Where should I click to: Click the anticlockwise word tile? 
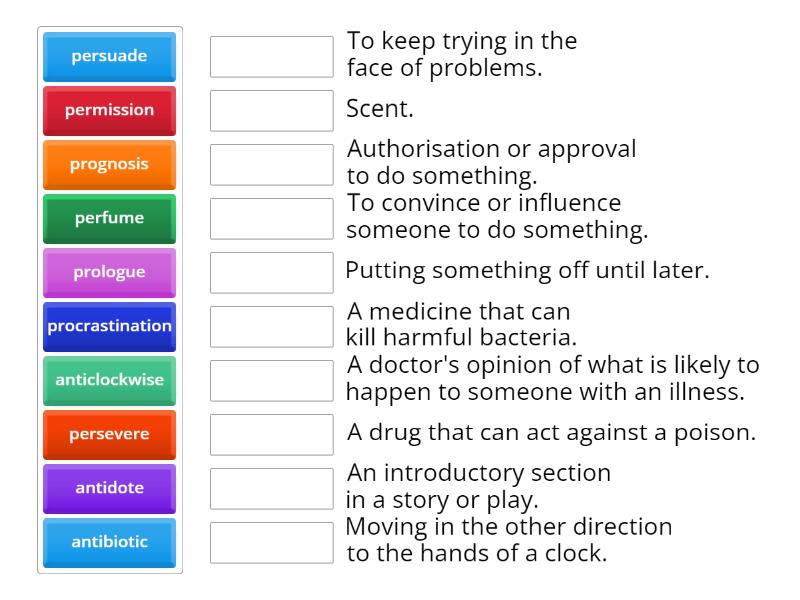108,380
